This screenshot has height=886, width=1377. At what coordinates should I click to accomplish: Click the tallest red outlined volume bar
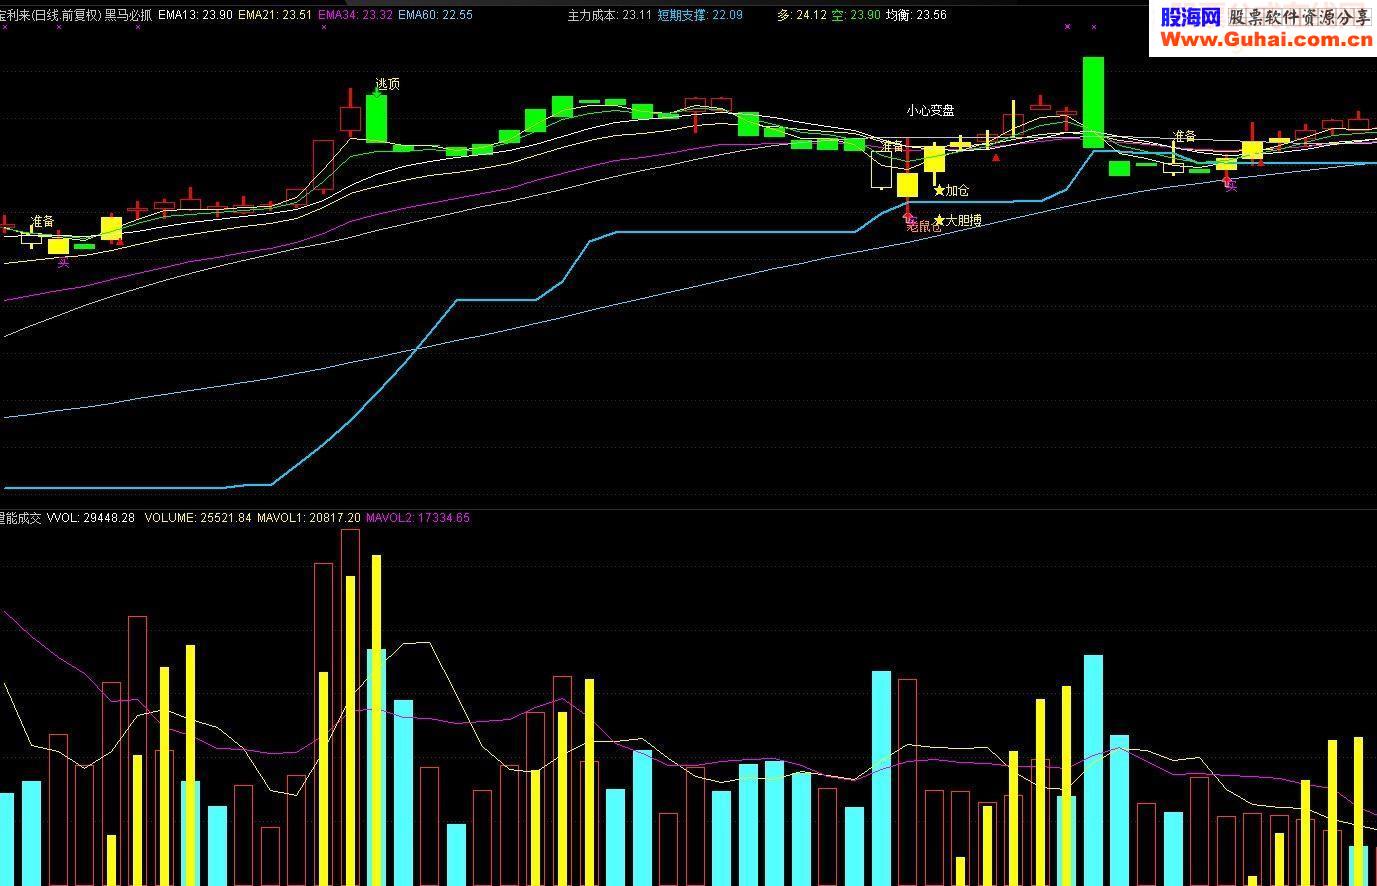click(350, 708)
